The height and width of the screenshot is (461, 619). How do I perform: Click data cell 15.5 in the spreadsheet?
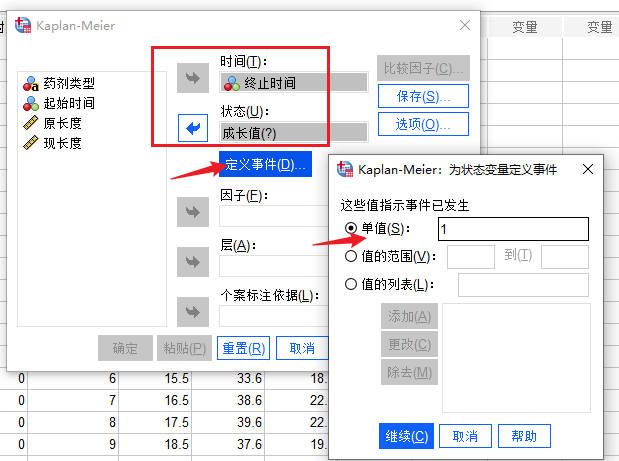(155, 378)
